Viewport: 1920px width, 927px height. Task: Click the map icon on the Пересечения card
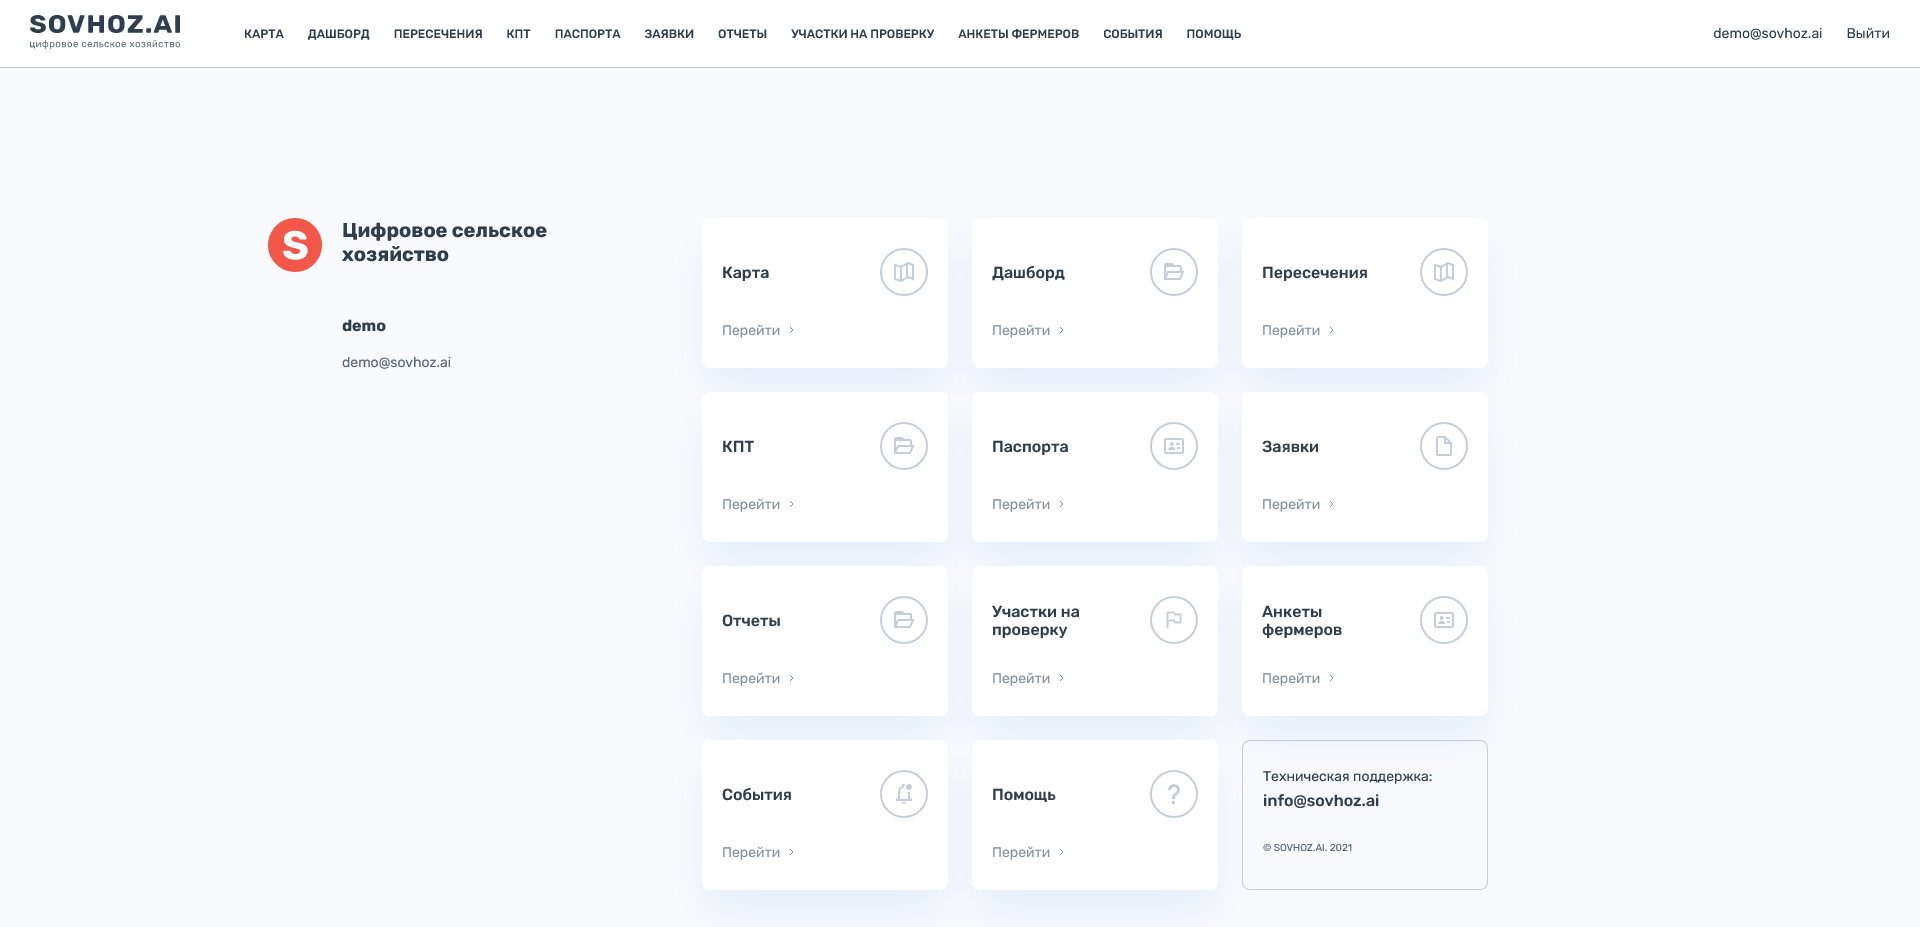click(x=1443, y=272)
